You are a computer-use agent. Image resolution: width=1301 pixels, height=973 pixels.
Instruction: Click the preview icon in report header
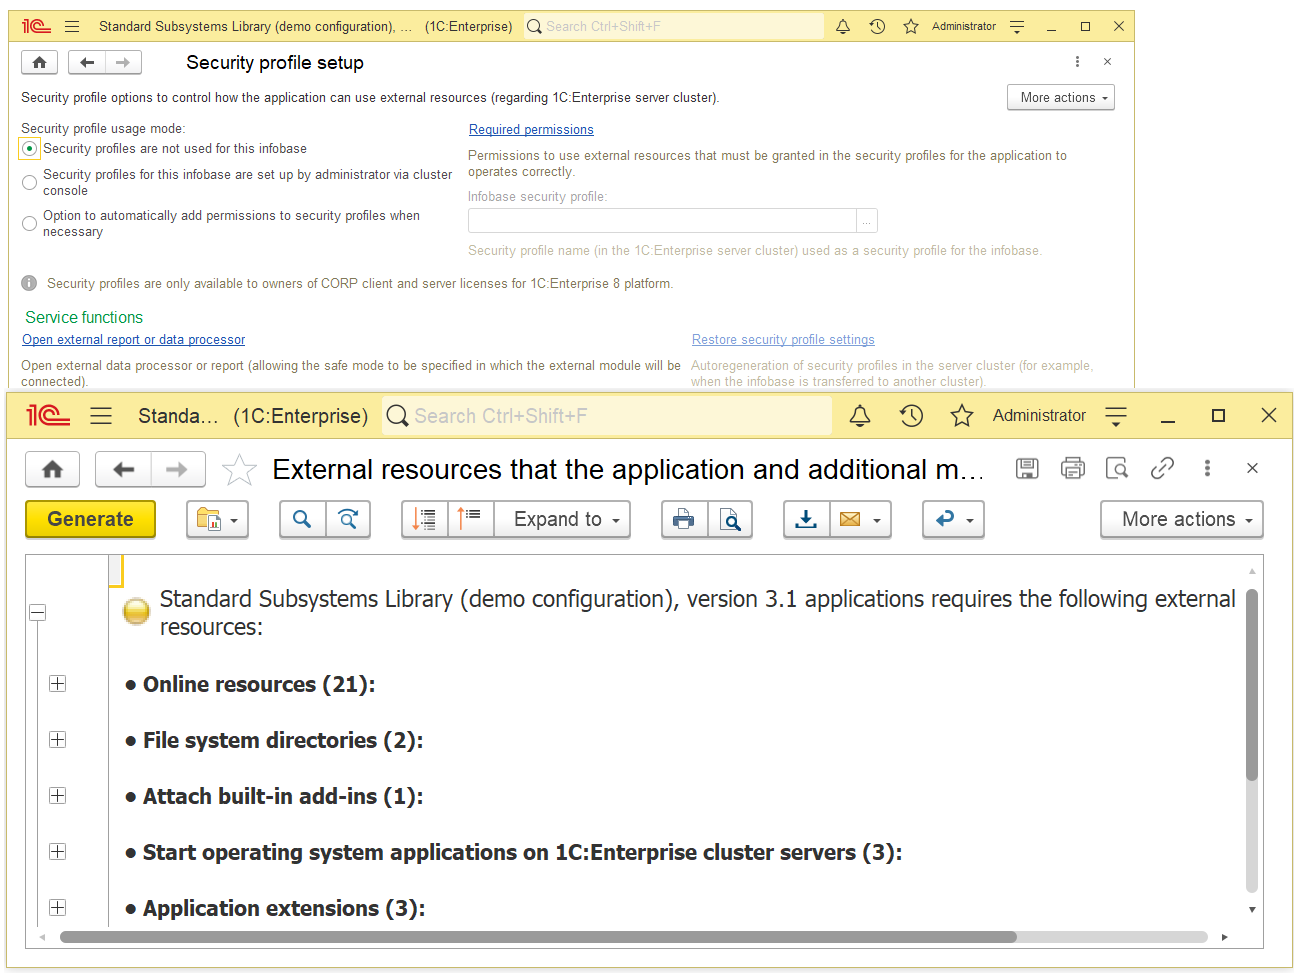(1117, 468)
